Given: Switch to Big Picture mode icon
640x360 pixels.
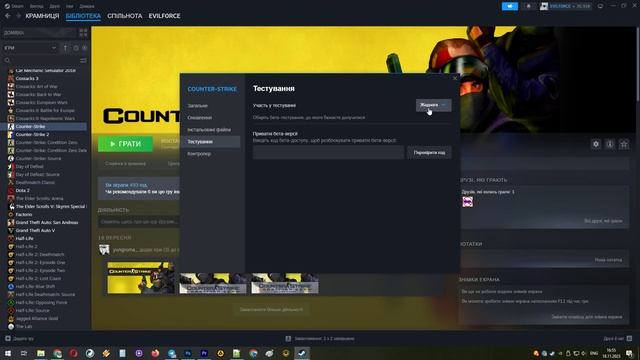Looking at the screenshot, I should coord(600,6).
